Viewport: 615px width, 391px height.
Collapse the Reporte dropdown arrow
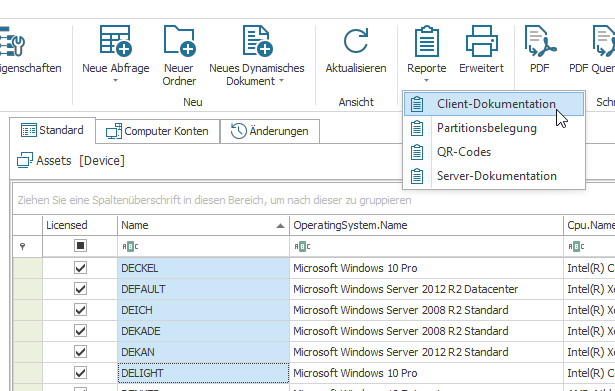[x=426, y=81]
